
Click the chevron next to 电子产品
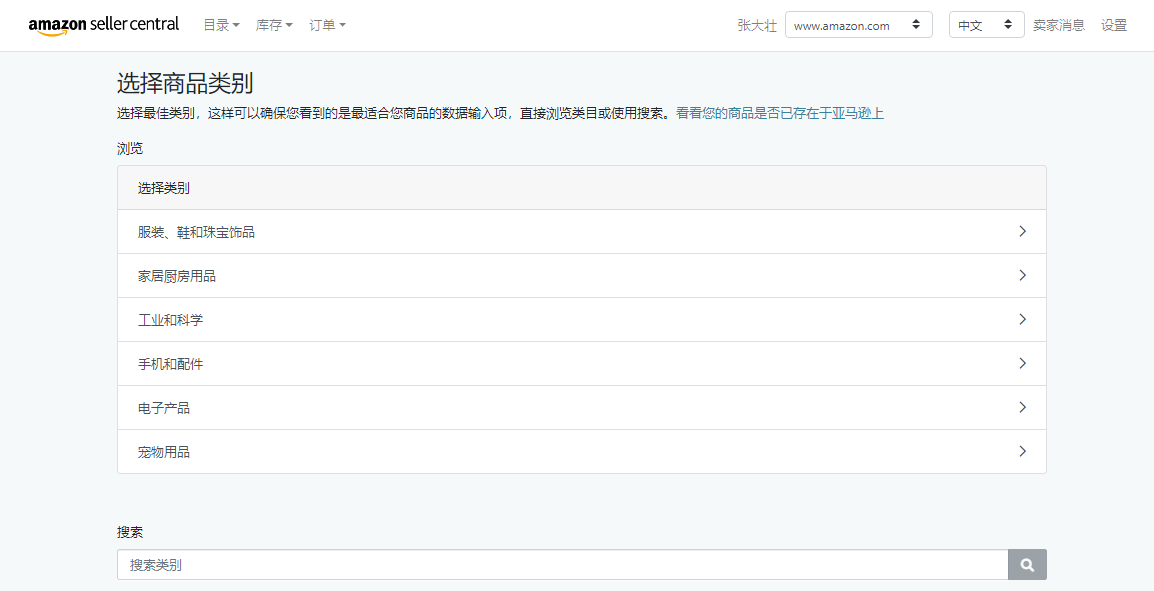[1022, 407]
